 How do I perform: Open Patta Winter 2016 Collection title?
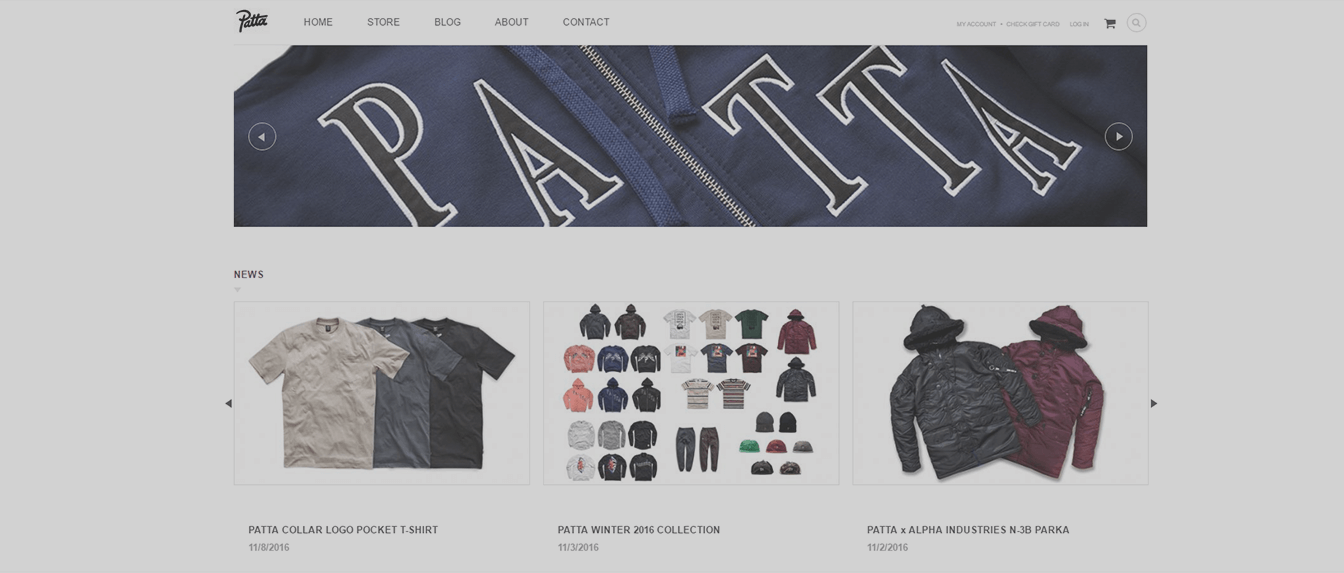coord(639,530)
